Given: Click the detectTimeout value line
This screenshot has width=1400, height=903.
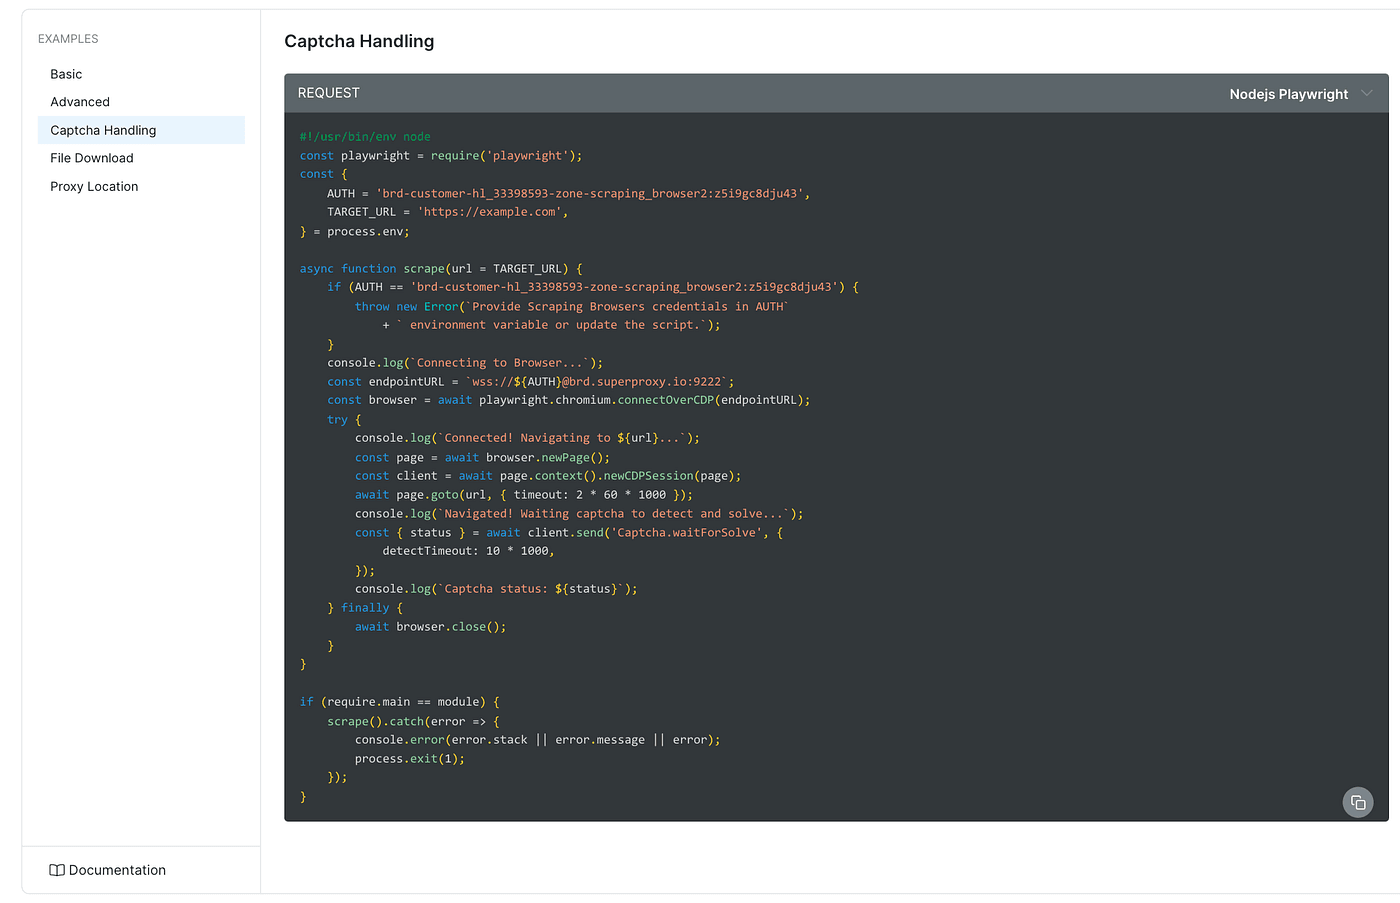Looking at the screenshot, I should [x=467, y=551].
